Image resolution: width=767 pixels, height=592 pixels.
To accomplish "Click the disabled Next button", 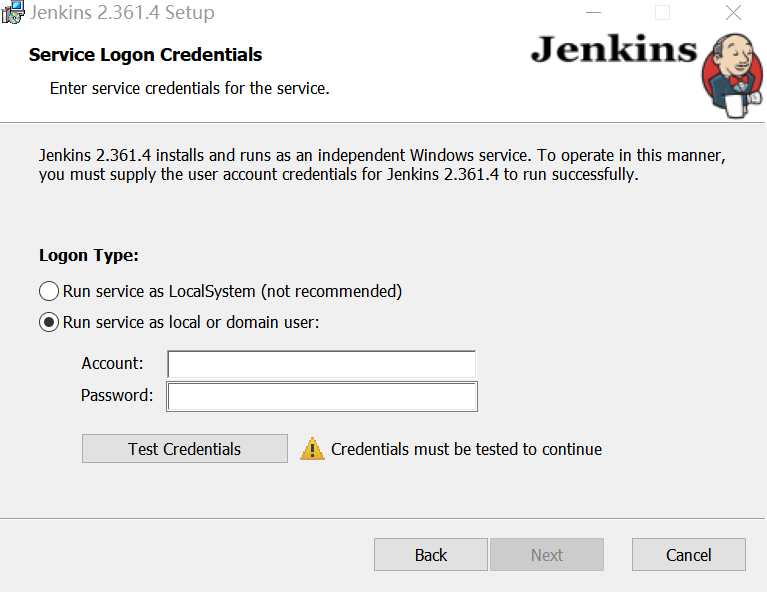I will pyautogui.click(x=547, y=555).
